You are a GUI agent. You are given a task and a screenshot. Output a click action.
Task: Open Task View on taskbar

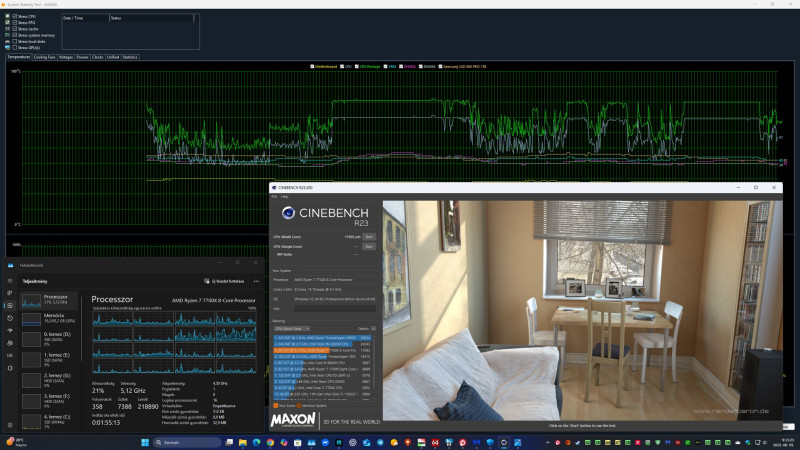(229, 442)
